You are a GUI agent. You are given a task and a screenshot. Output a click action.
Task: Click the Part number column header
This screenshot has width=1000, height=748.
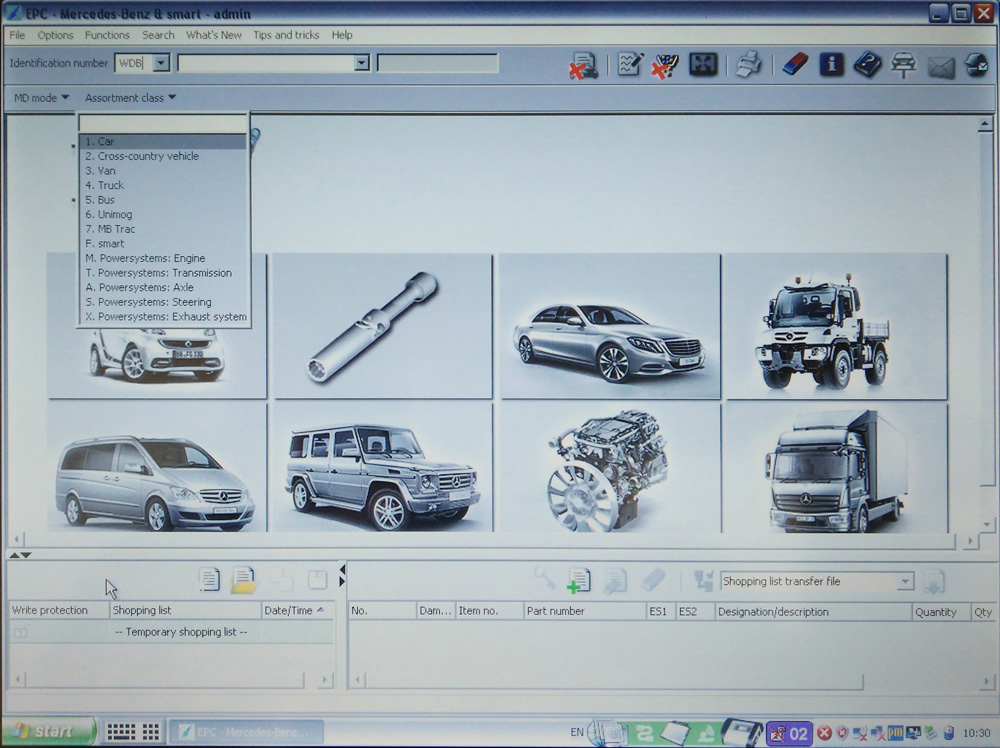[584, 611]
